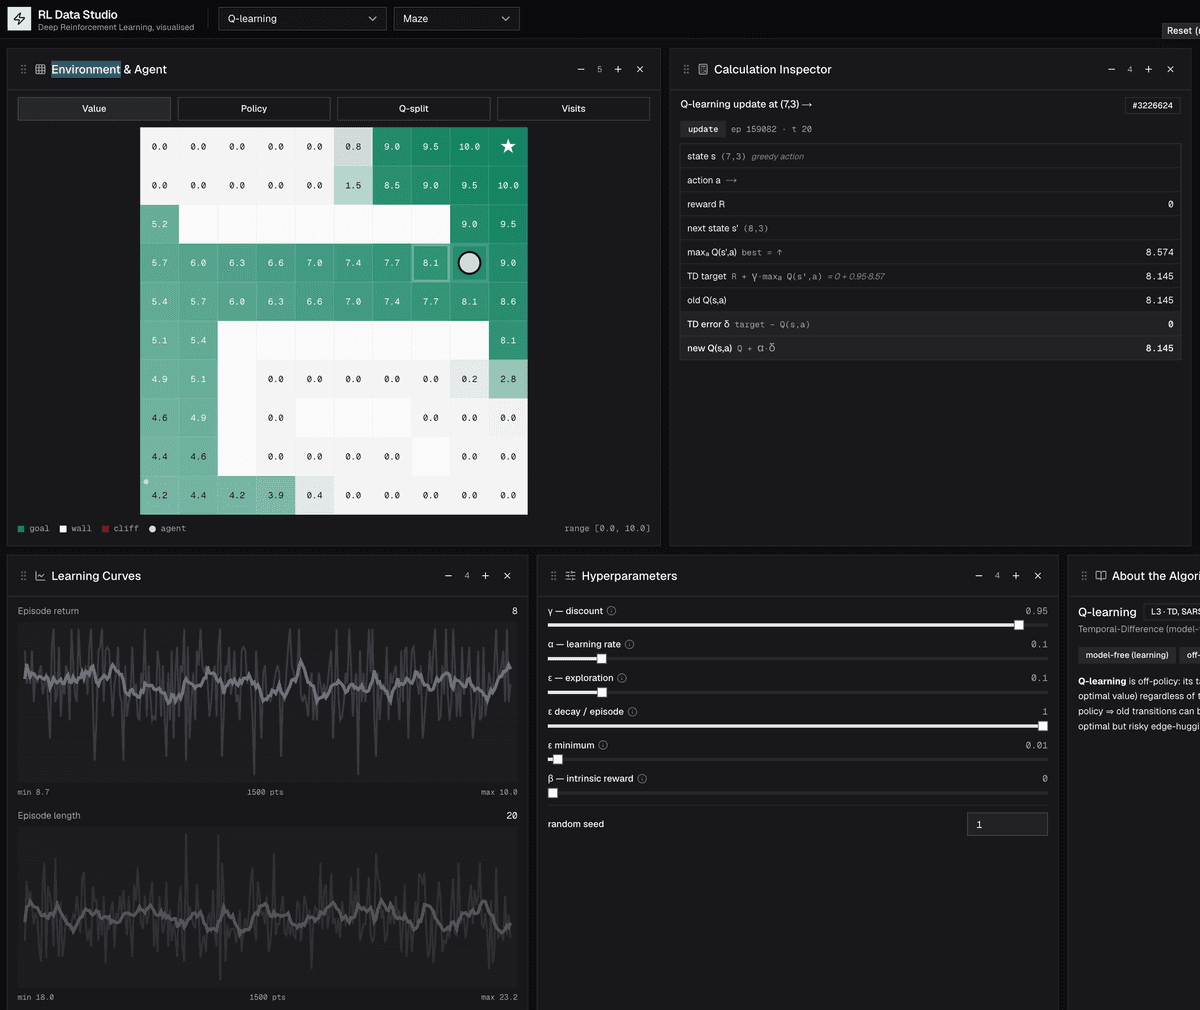Grab the Learning Curves drag handle

point(24,576)
